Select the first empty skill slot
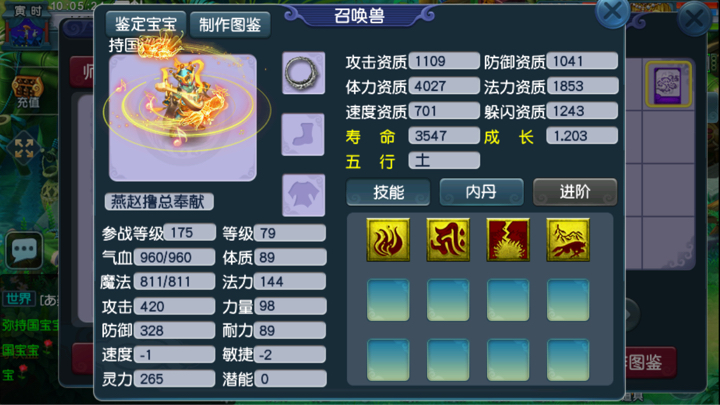 [388, 300]
